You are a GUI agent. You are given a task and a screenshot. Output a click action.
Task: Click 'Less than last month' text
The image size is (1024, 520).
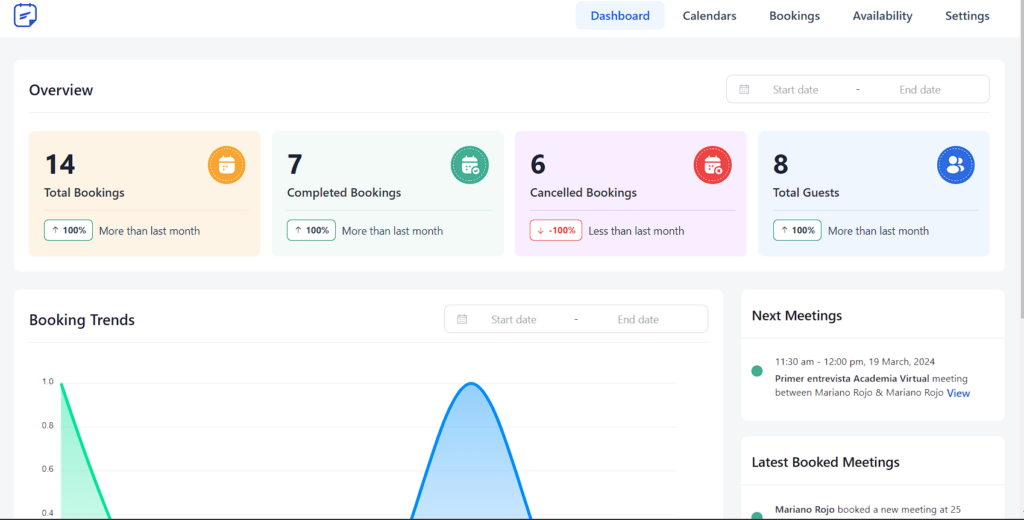636,231
